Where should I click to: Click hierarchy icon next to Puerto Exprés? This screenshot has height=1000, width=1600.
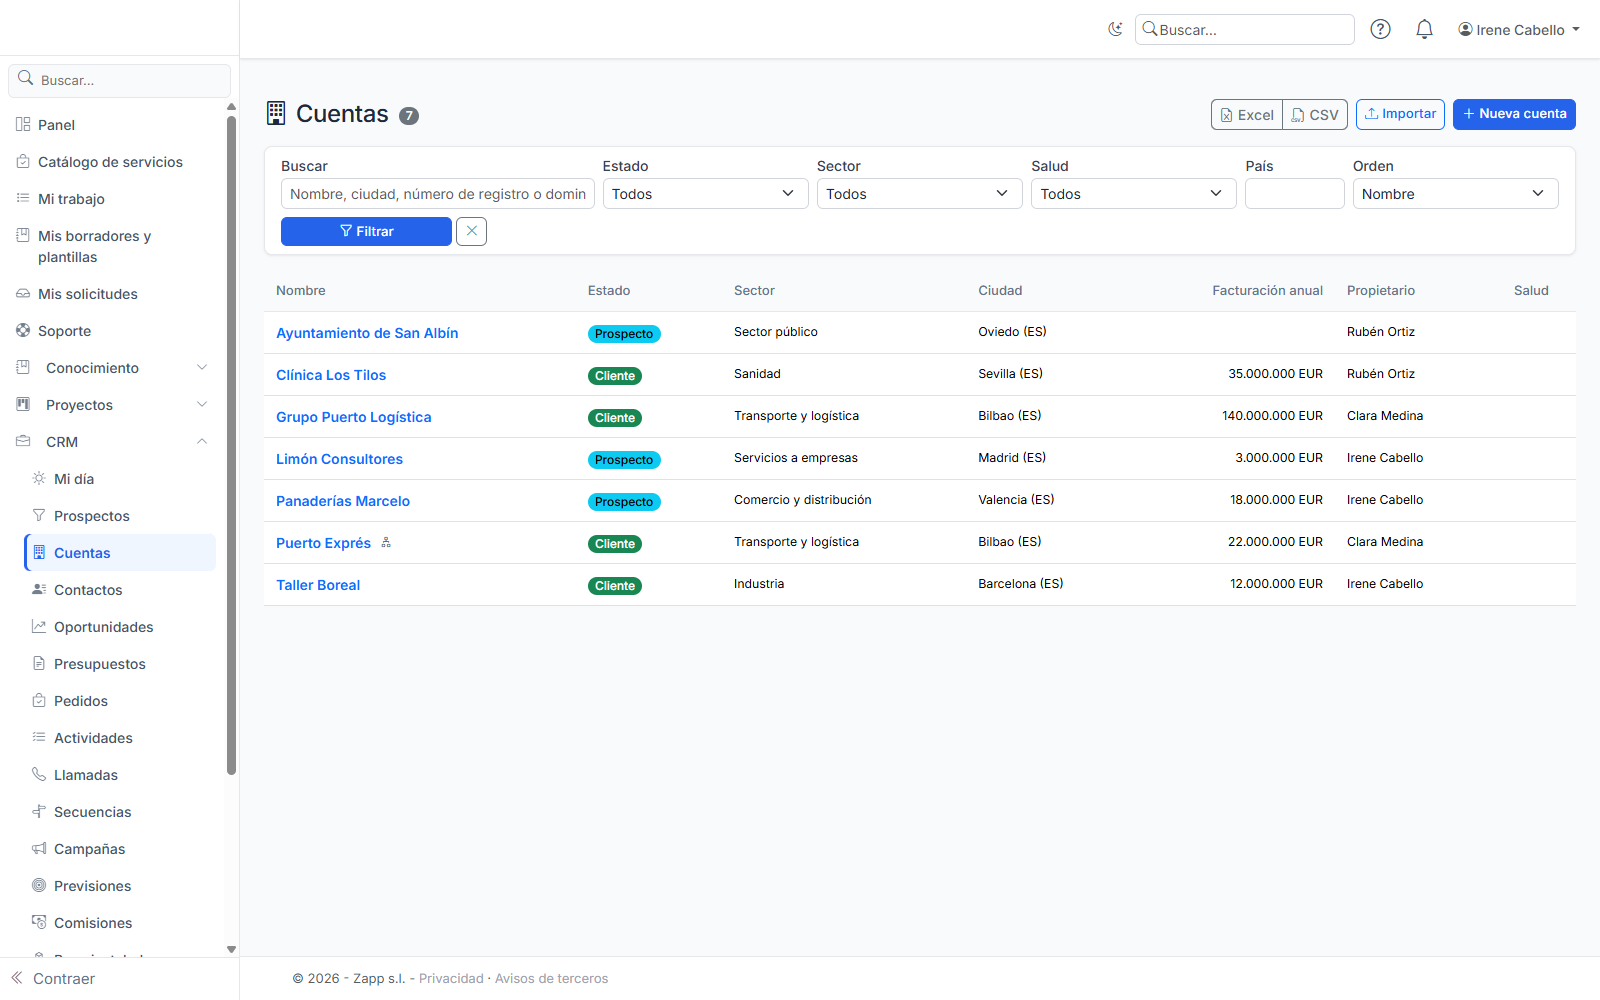coord(386,543)
